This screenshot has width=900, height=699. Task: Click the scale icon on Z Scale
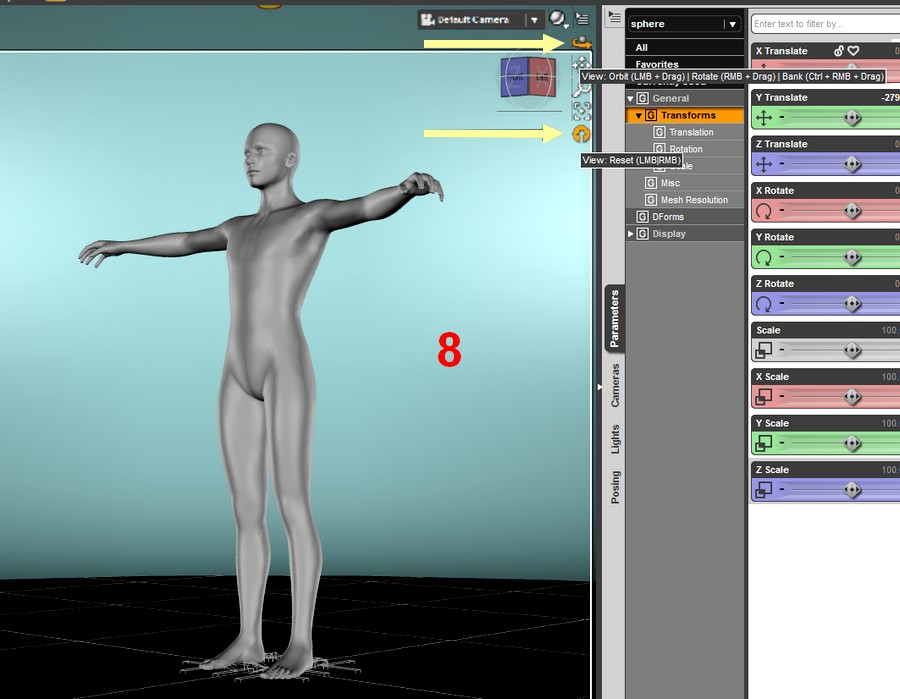[x=764, y=490]
